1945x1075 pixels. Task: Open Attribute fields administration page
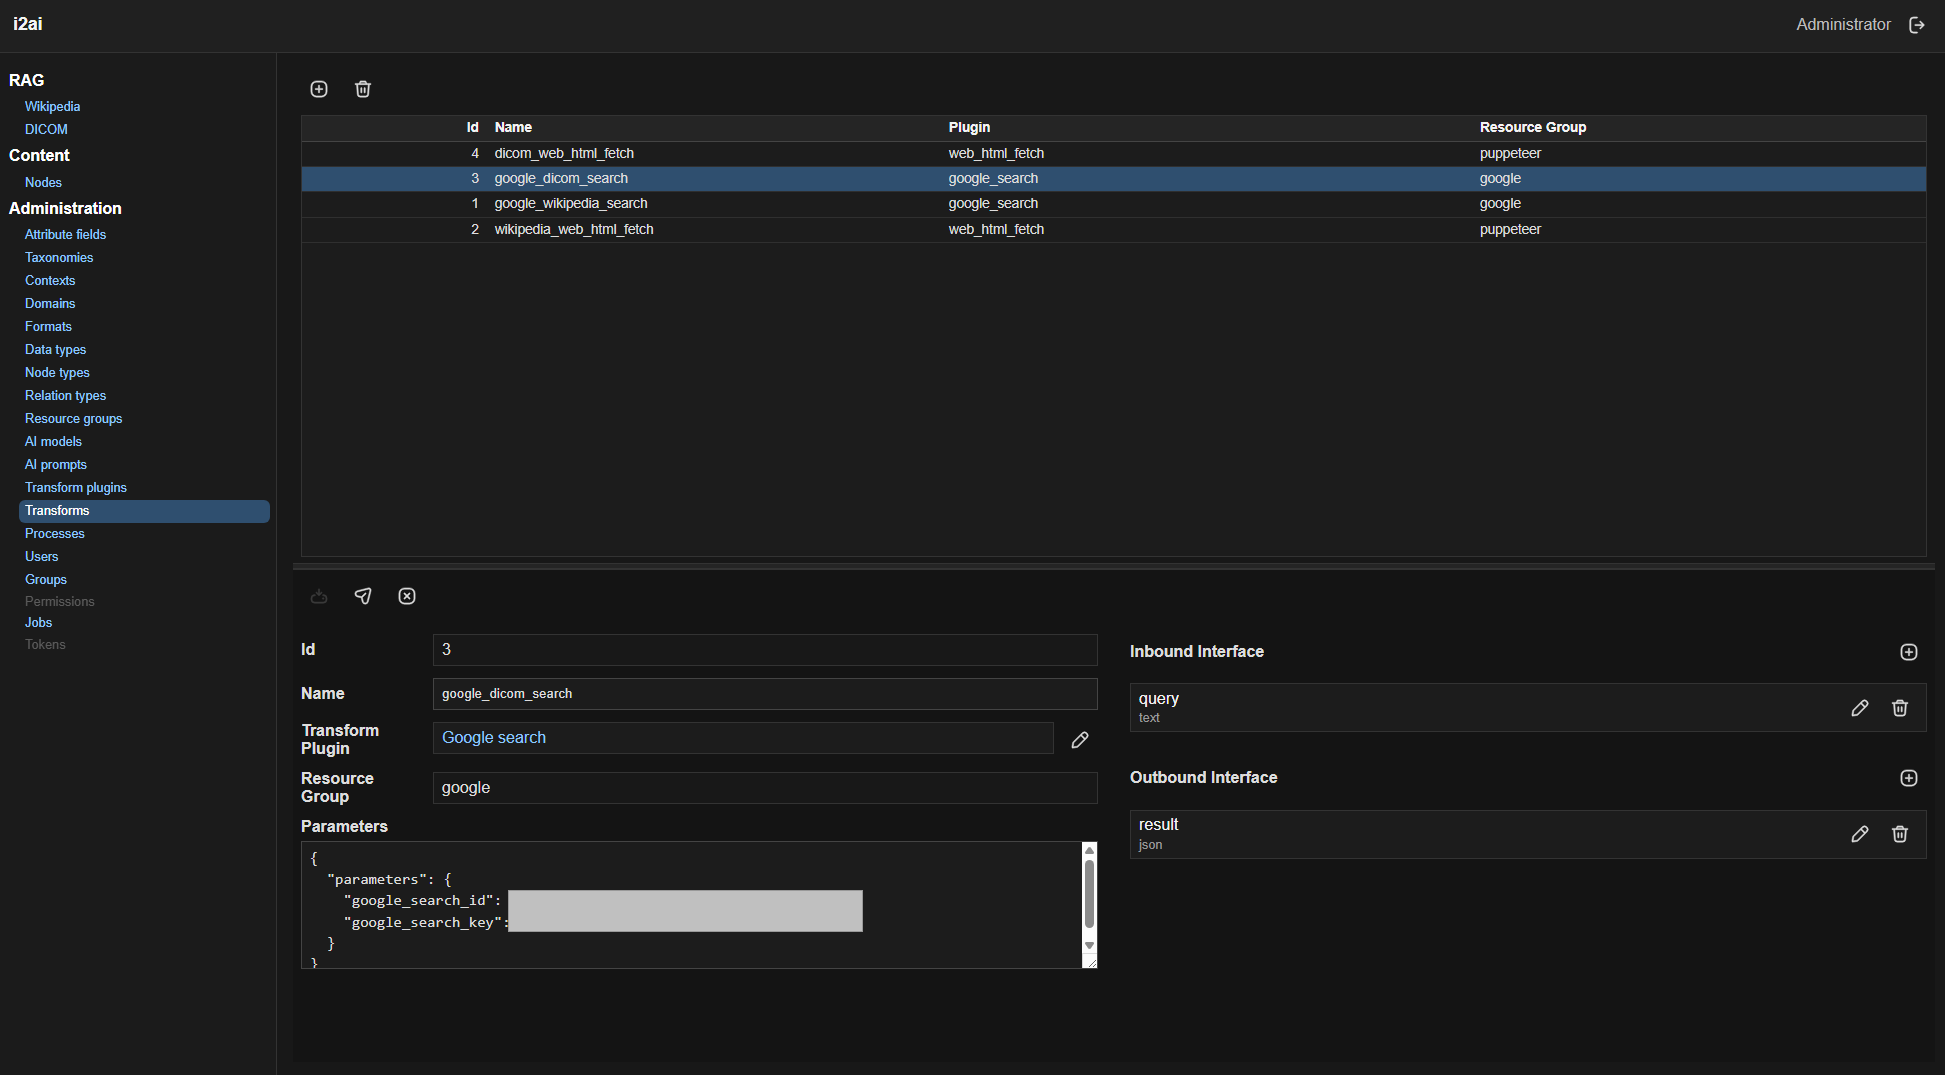65,234
